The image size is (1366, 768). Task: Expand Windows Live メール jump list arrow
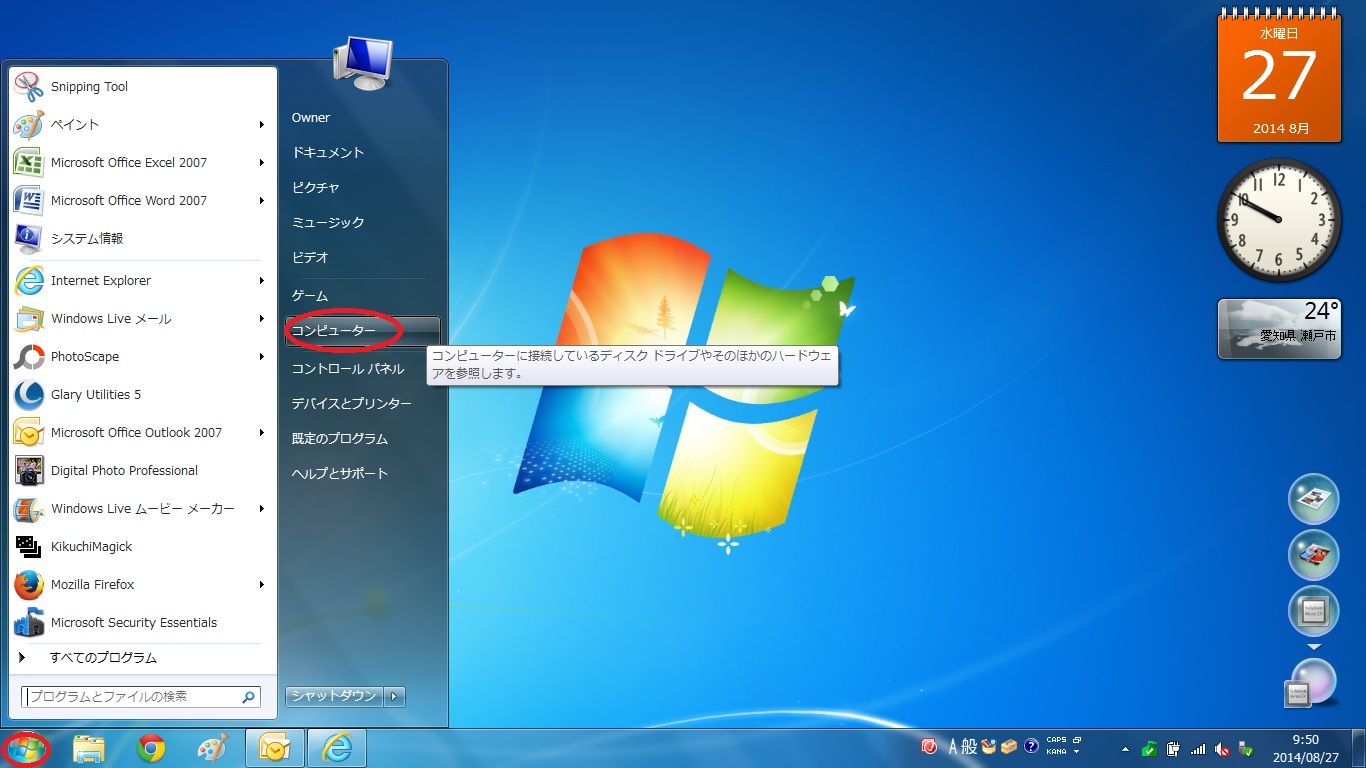tap(261, 319)
